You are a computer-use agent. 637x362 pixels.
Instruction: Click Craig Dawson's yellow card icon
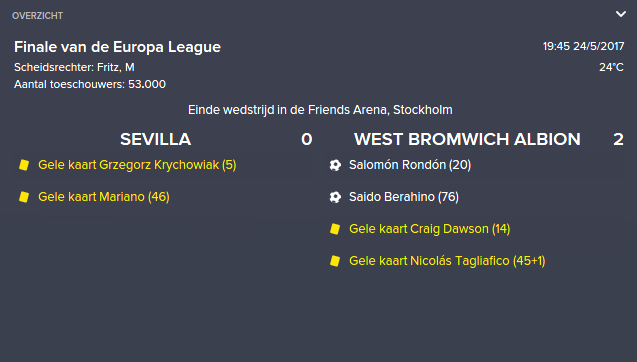(x=335, y=229)
